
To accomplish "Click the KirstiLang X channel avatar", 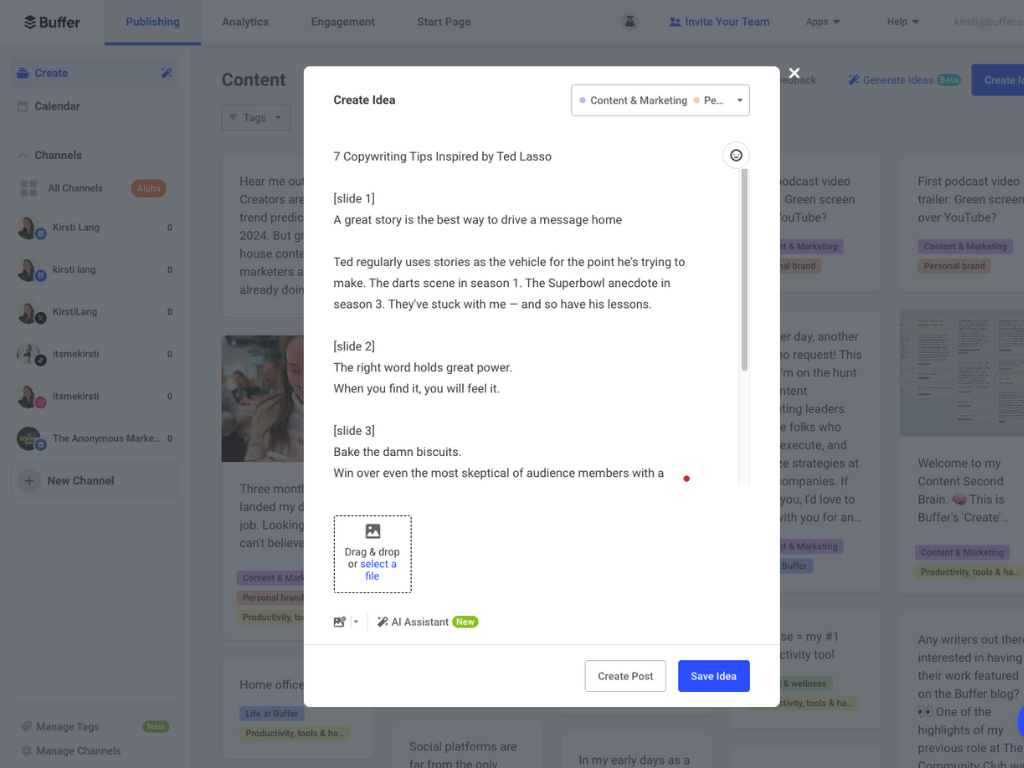I will [29, 312].
